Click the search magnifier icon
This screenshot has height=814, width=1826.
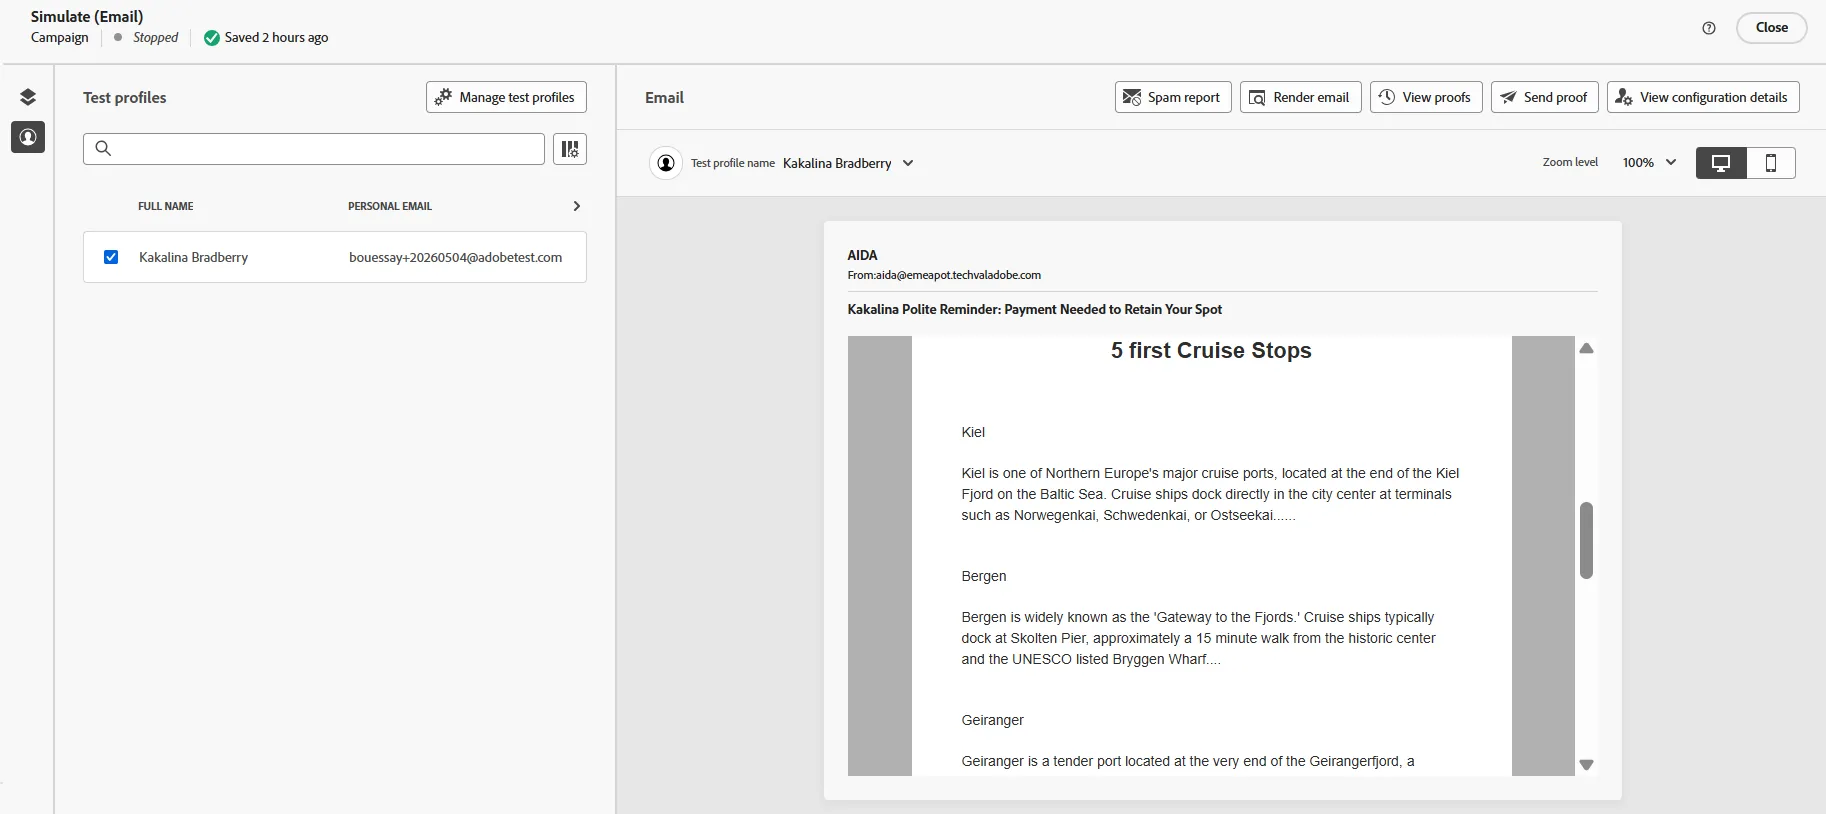[103, 149]
